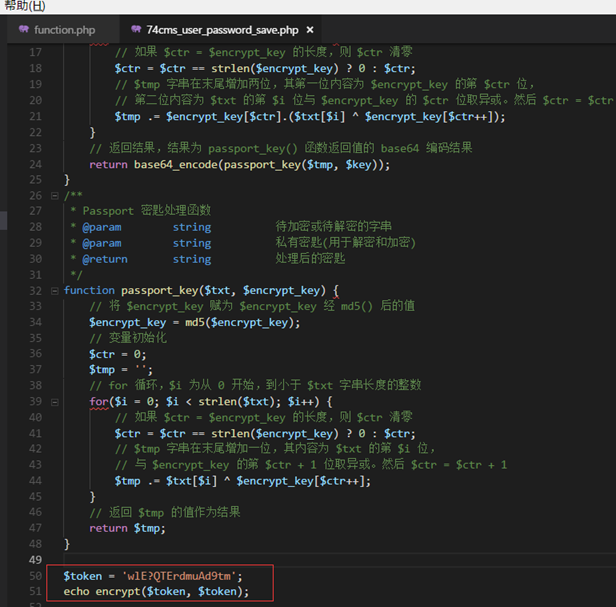Viewport: 616px width, 607px height.
Task: Click the echo encrypt($token, $token) line
Action: click(156, 592)
